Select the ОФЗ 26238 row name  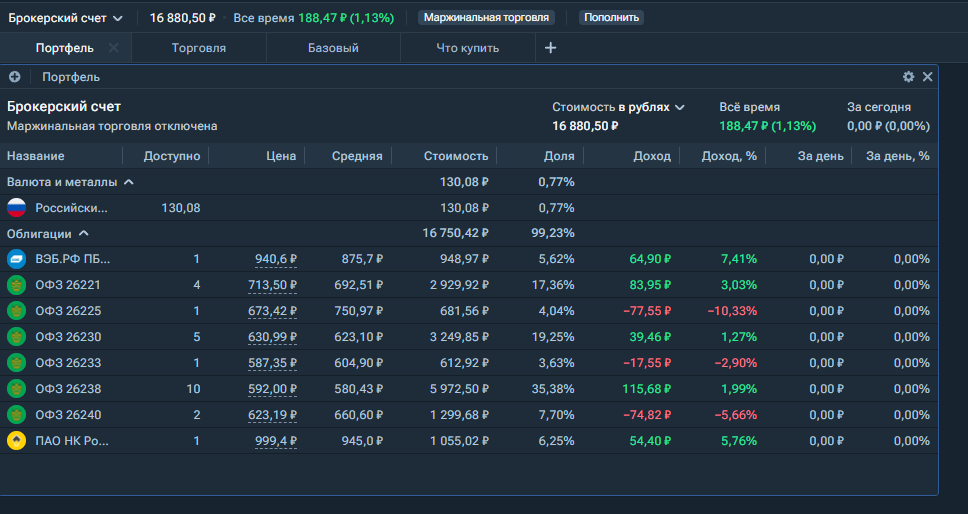(68, 389)
